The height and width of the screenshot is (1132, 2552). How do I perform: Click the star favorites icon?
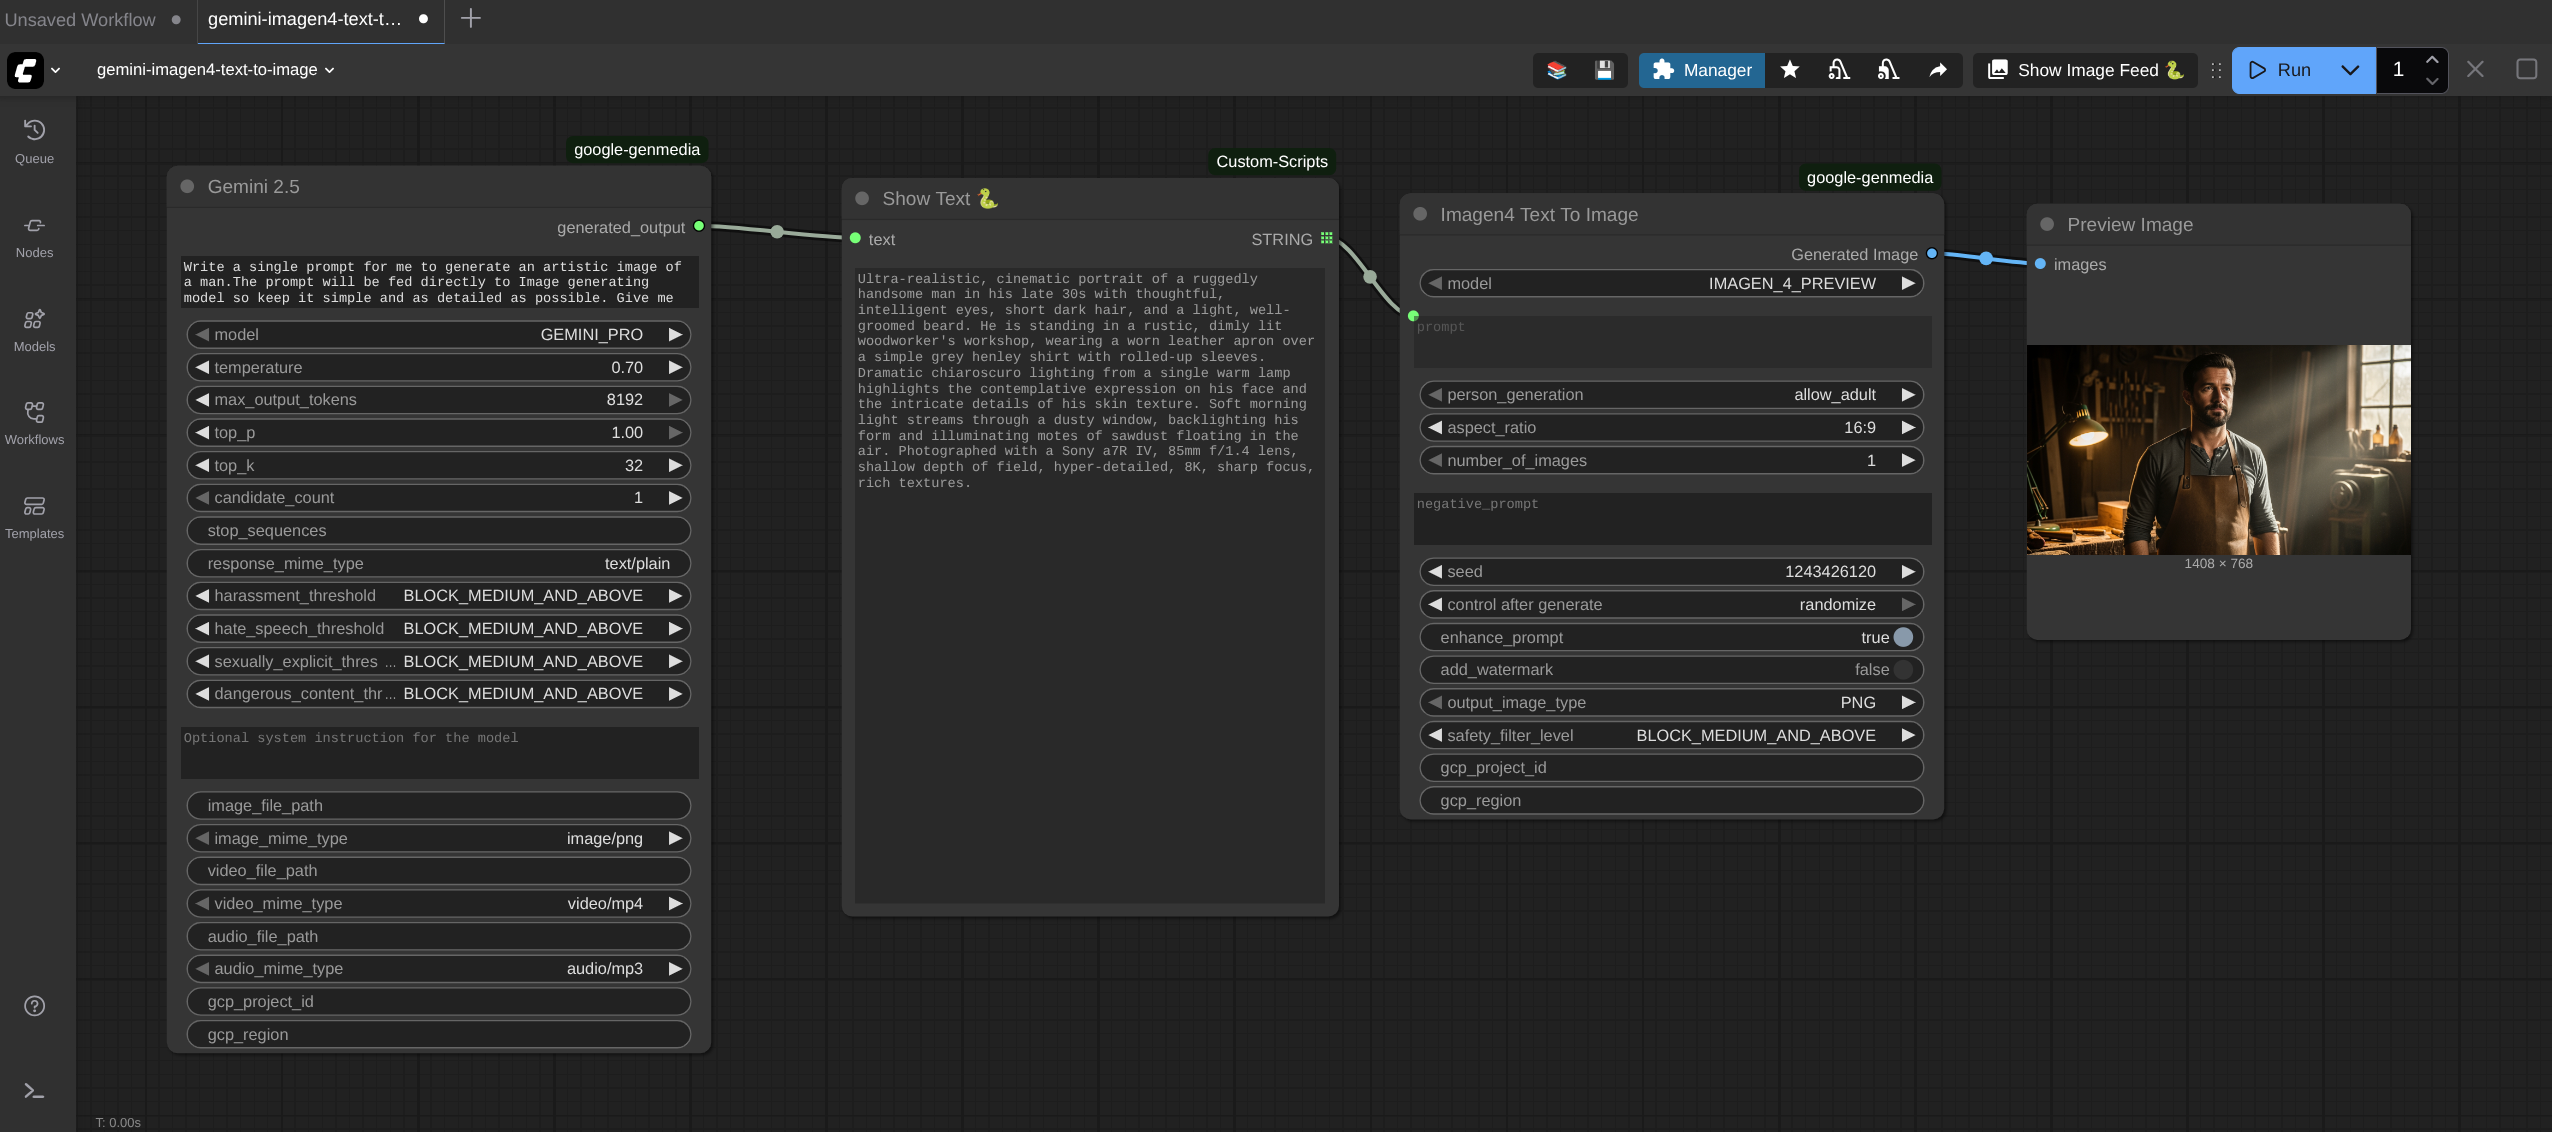pyautogui.click(x=1790, y=70)
